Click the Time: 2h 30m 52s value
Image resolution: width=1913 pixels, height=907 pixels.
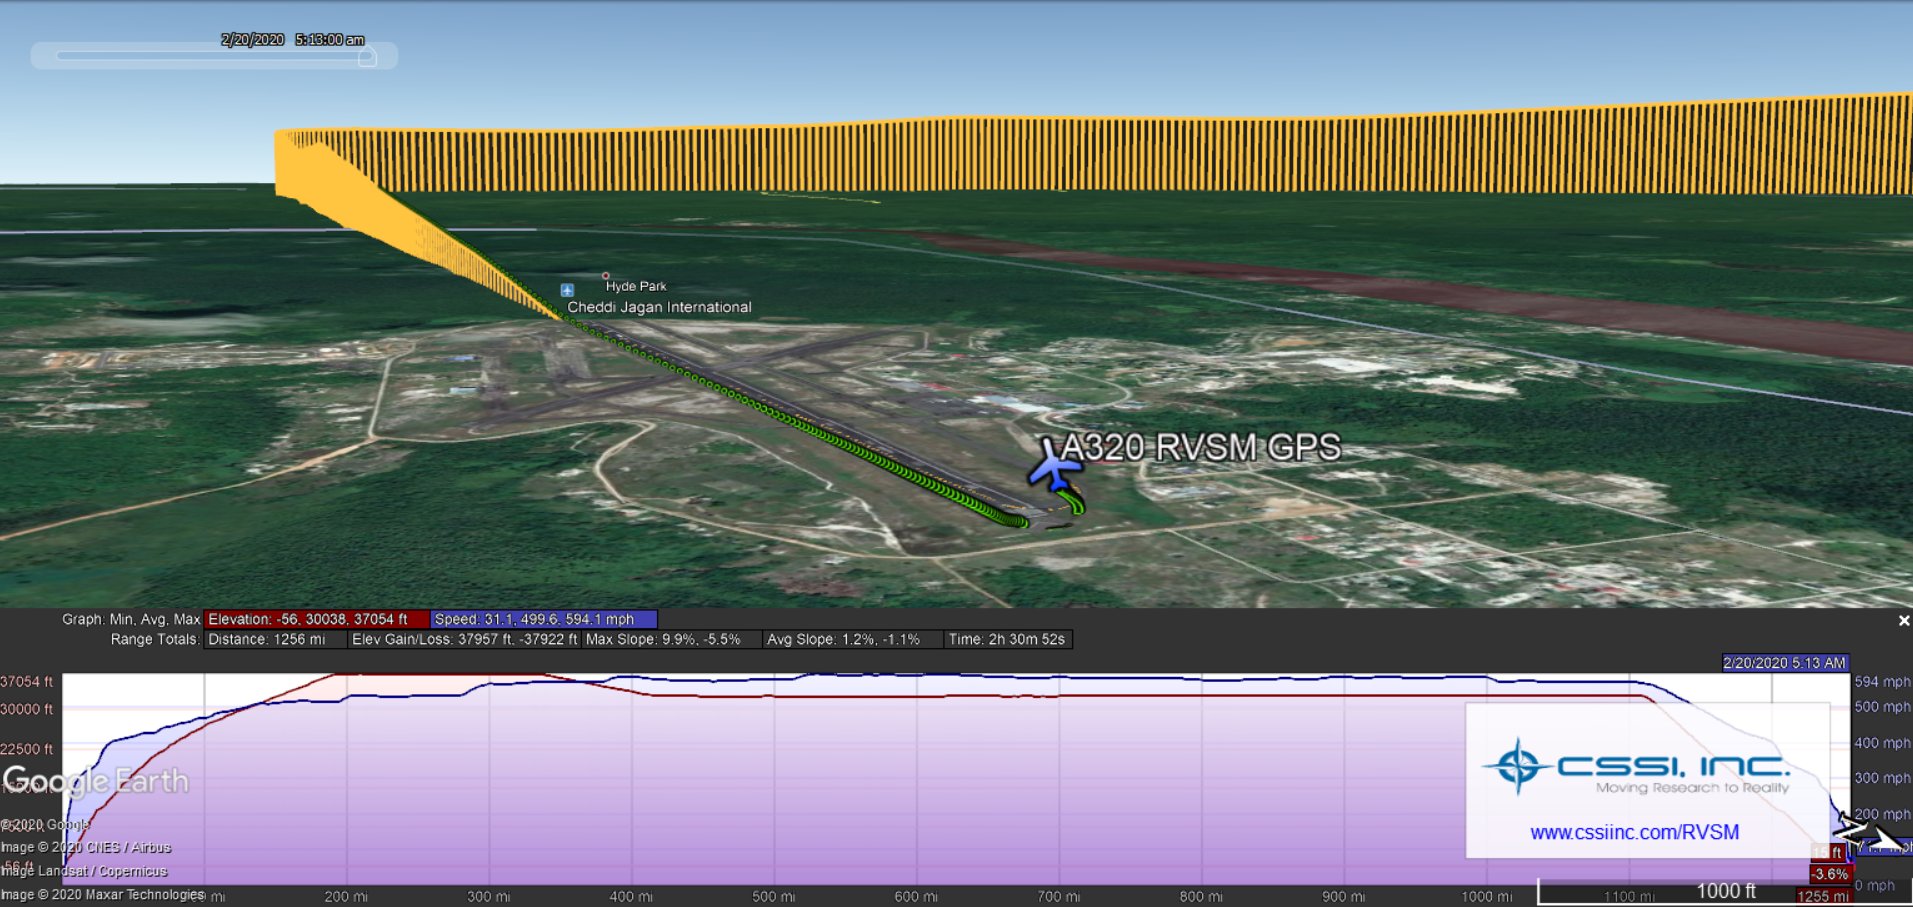(1007, 639)
